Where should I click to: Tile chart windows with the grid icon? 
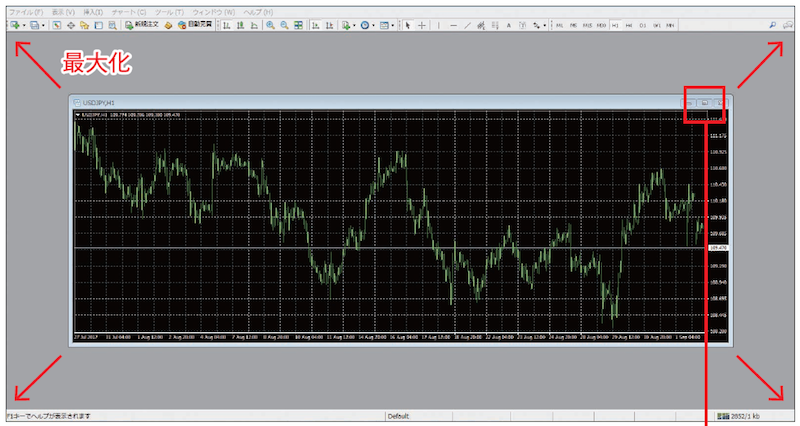[x=298, y=25]
